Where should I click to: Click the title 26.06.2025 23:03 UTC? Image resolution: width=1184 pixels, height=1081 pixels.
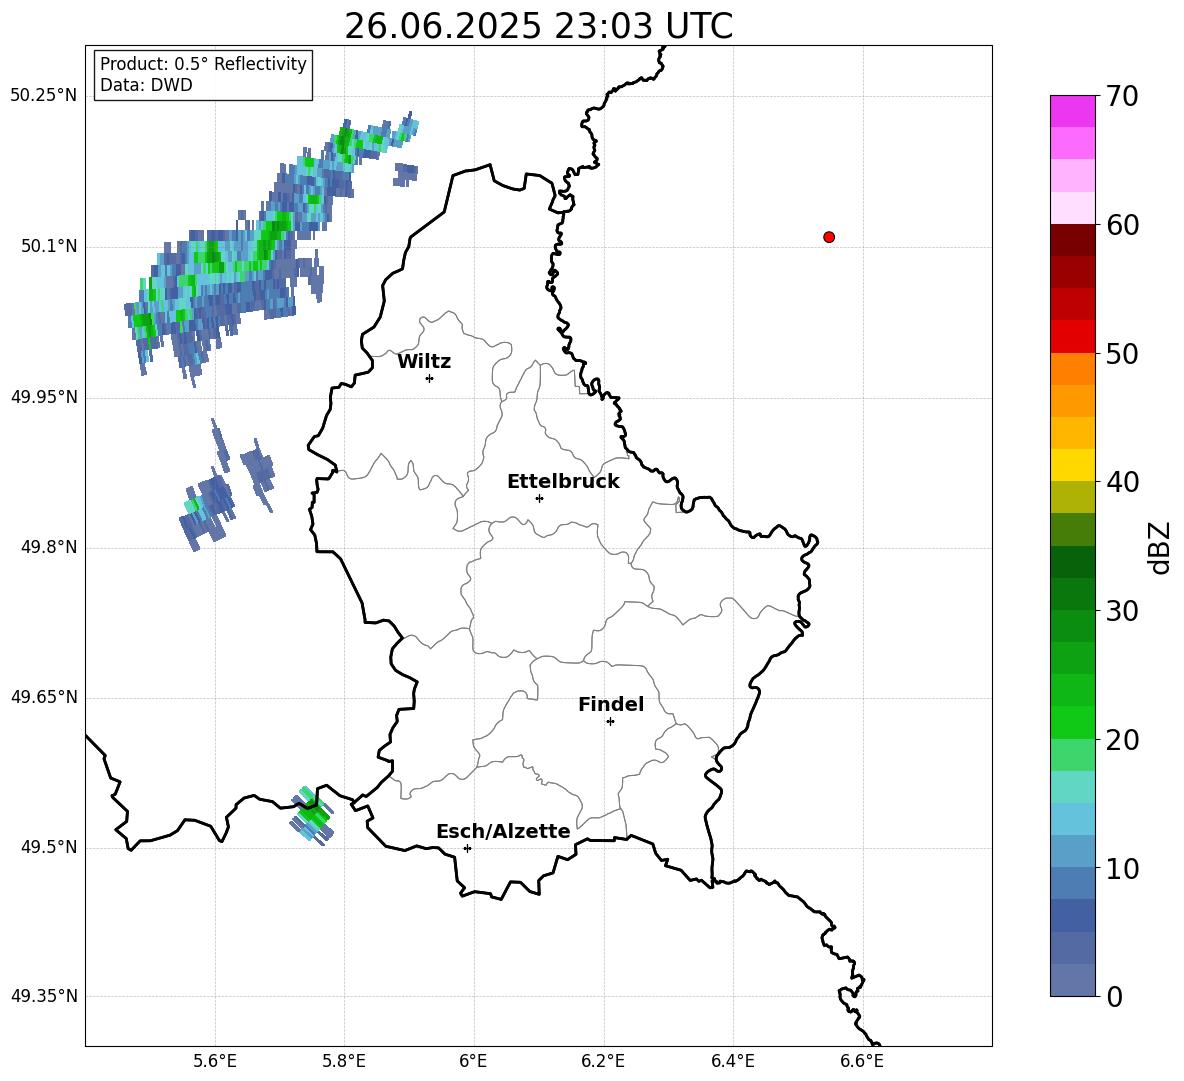pos(538,26)
